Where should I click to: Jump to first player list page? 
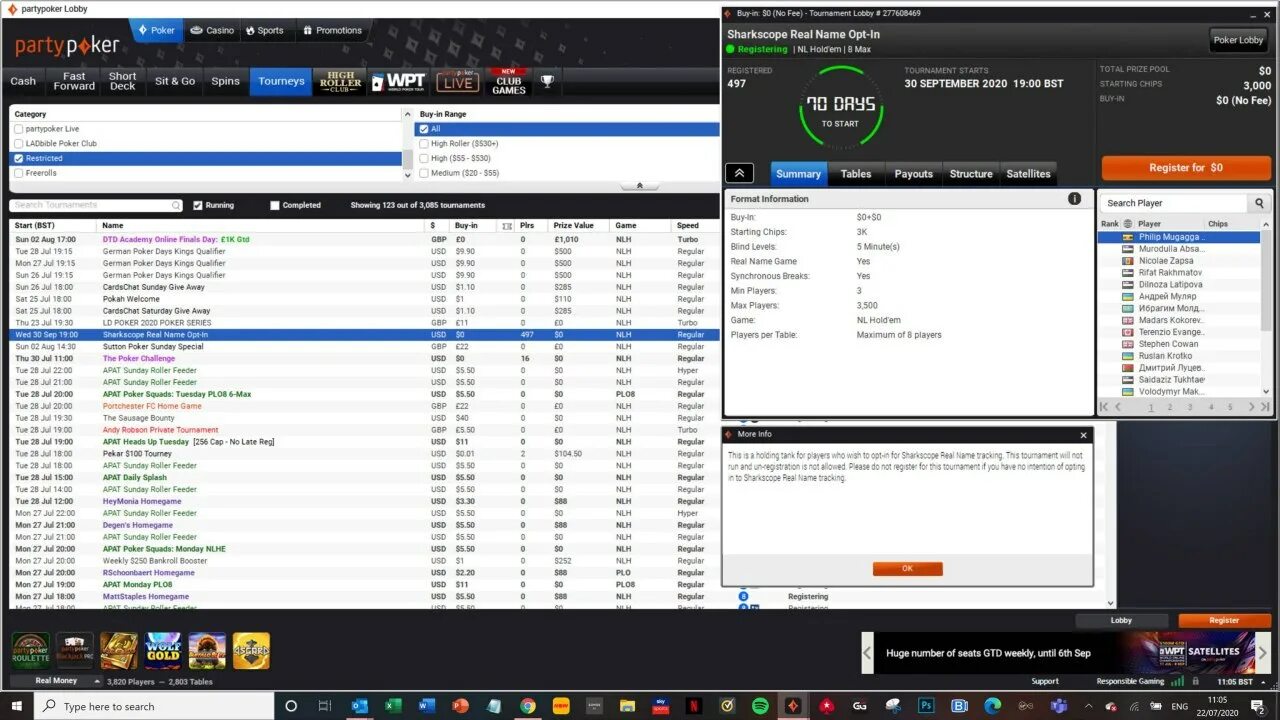tap(1104, 407)
